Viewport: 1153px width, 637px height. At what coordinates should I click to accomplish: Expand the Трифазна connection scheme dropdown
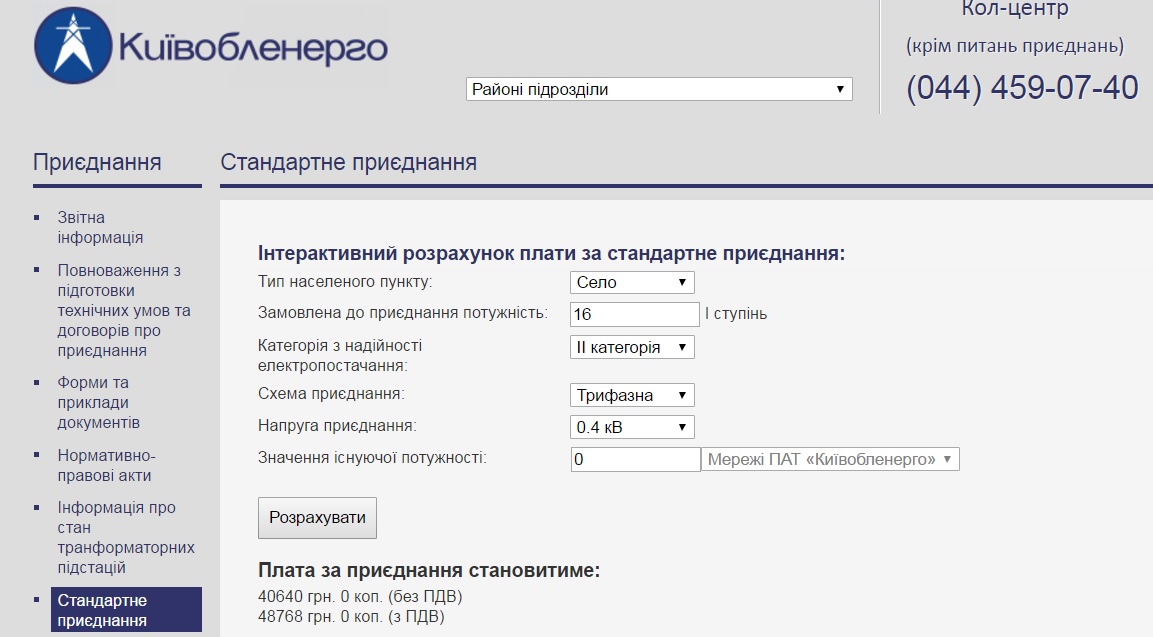click(632, 395)
